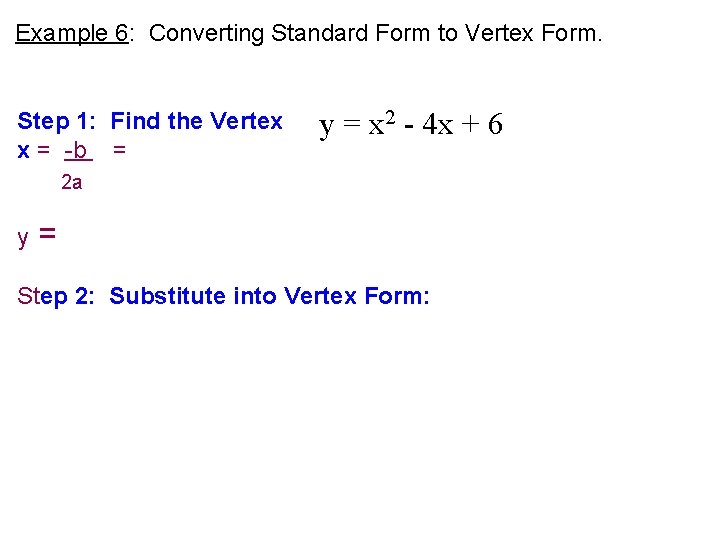Image resolution: width=720 pixels, height=540 pixels.
Task: Click the bold maroon equals sign after y
Action: coord(47,233)
